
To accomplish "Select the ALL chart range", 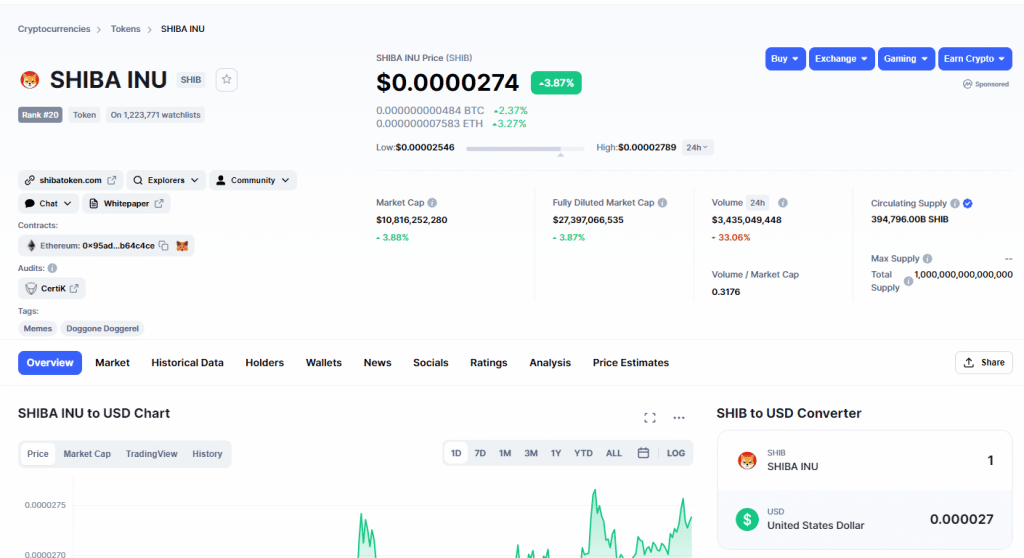I will (614, 453).
